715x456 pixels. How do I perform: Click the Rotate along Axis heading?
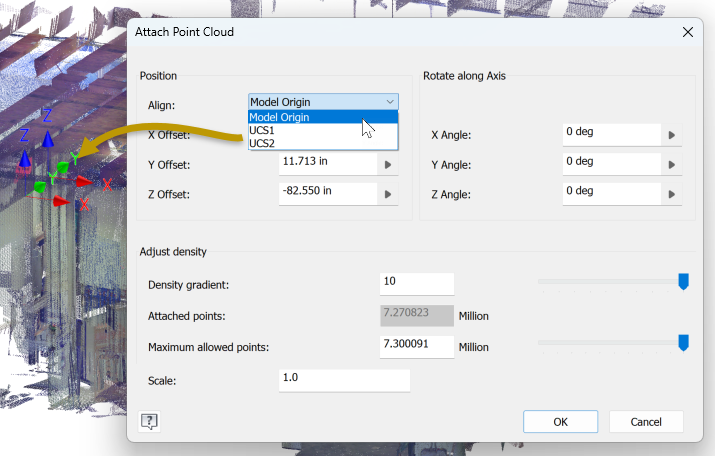point(464,76)
